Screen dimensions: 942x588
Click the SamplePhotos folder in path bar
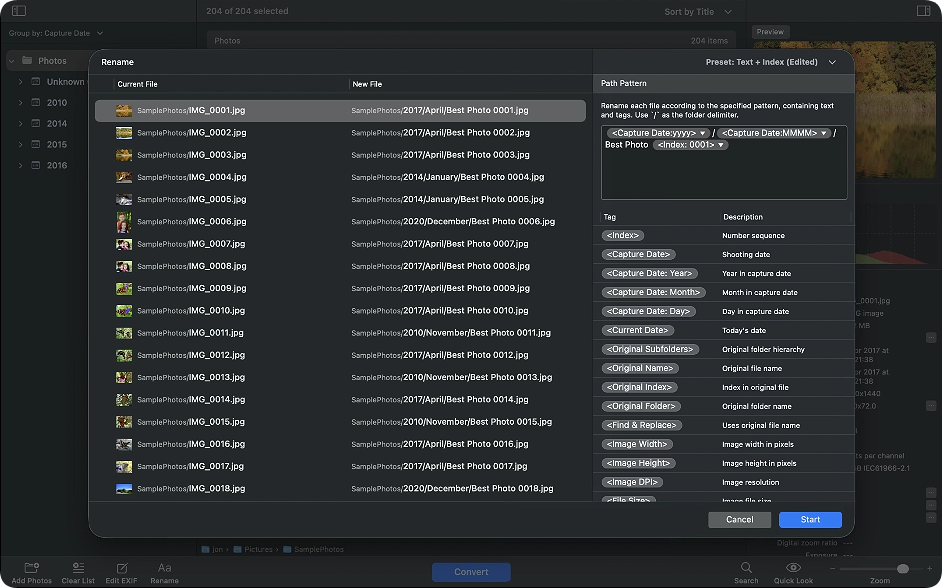point(314,549)
